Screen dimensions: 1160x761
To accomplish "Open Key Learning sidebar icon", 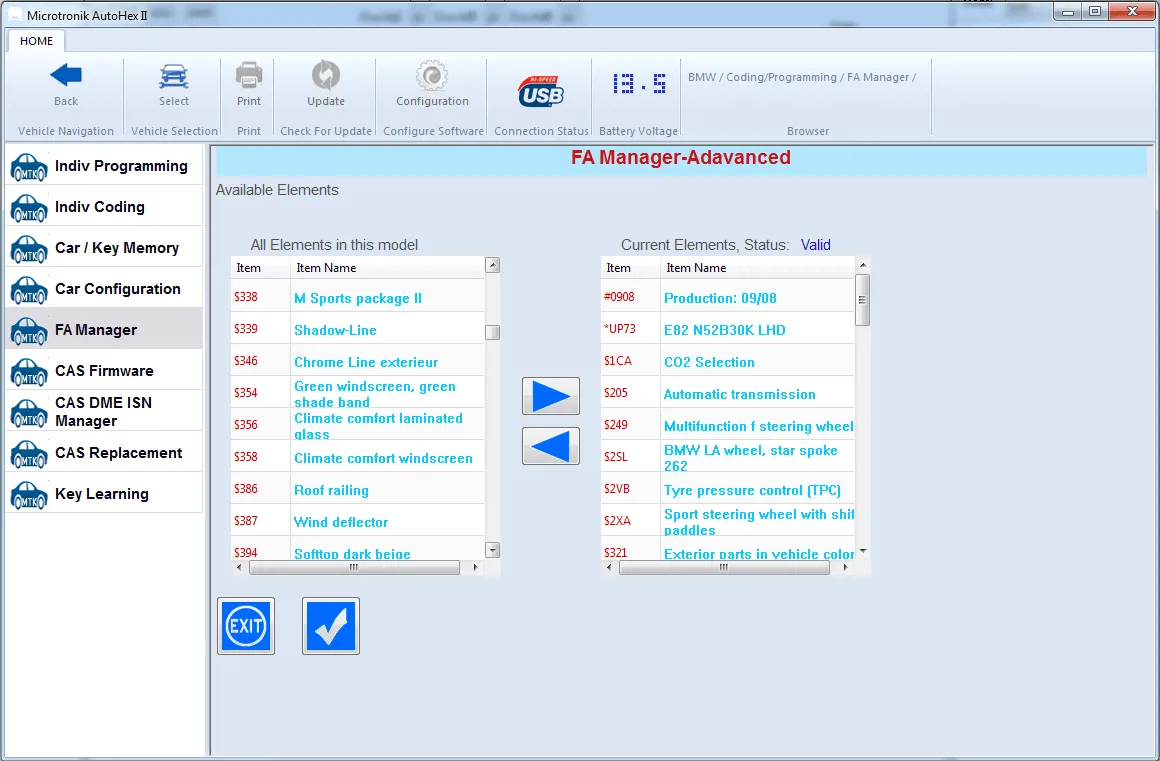I will pyautogui.click(x=29, y=496).
